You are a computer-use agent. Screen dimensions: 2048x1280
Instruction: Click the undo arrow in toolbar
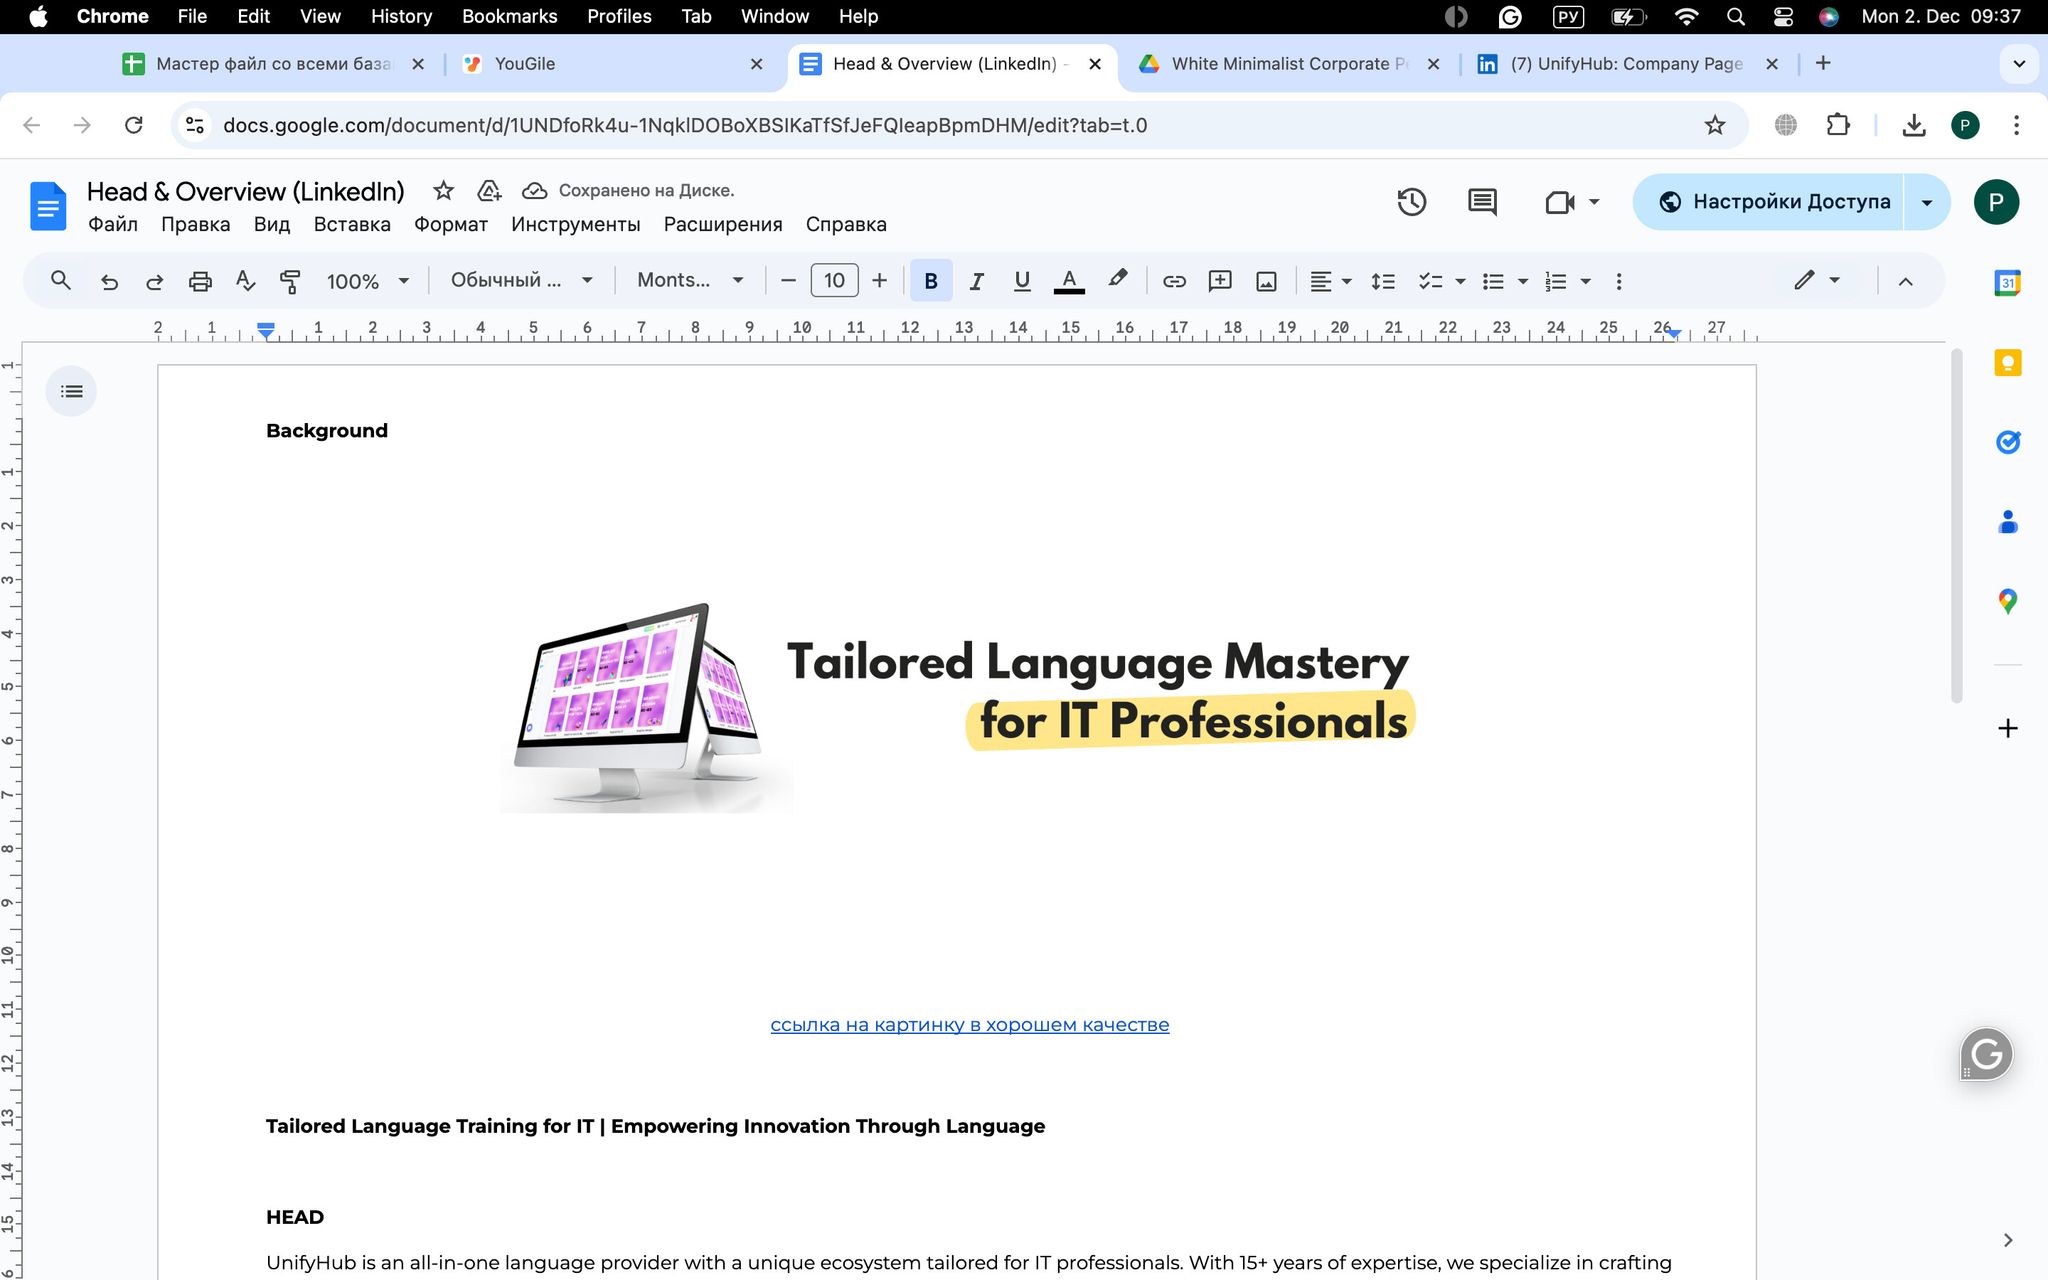click(109, 282)
